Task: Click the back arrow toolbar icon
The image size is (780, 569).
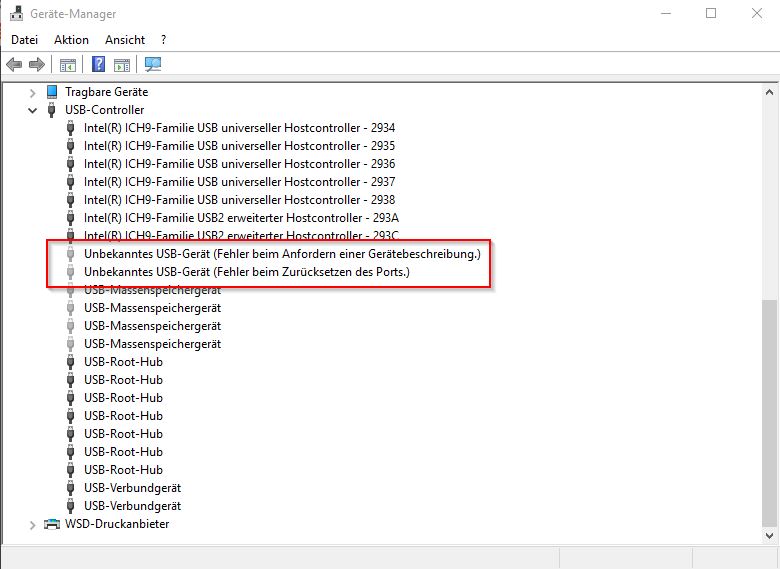Action: click(x=14, y=65)
